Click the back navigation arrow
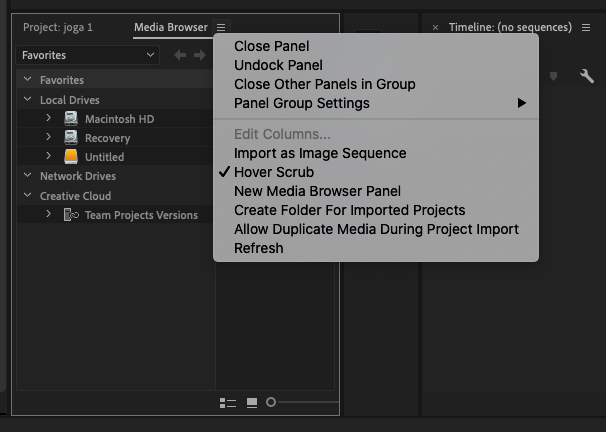 pos(180,55)
